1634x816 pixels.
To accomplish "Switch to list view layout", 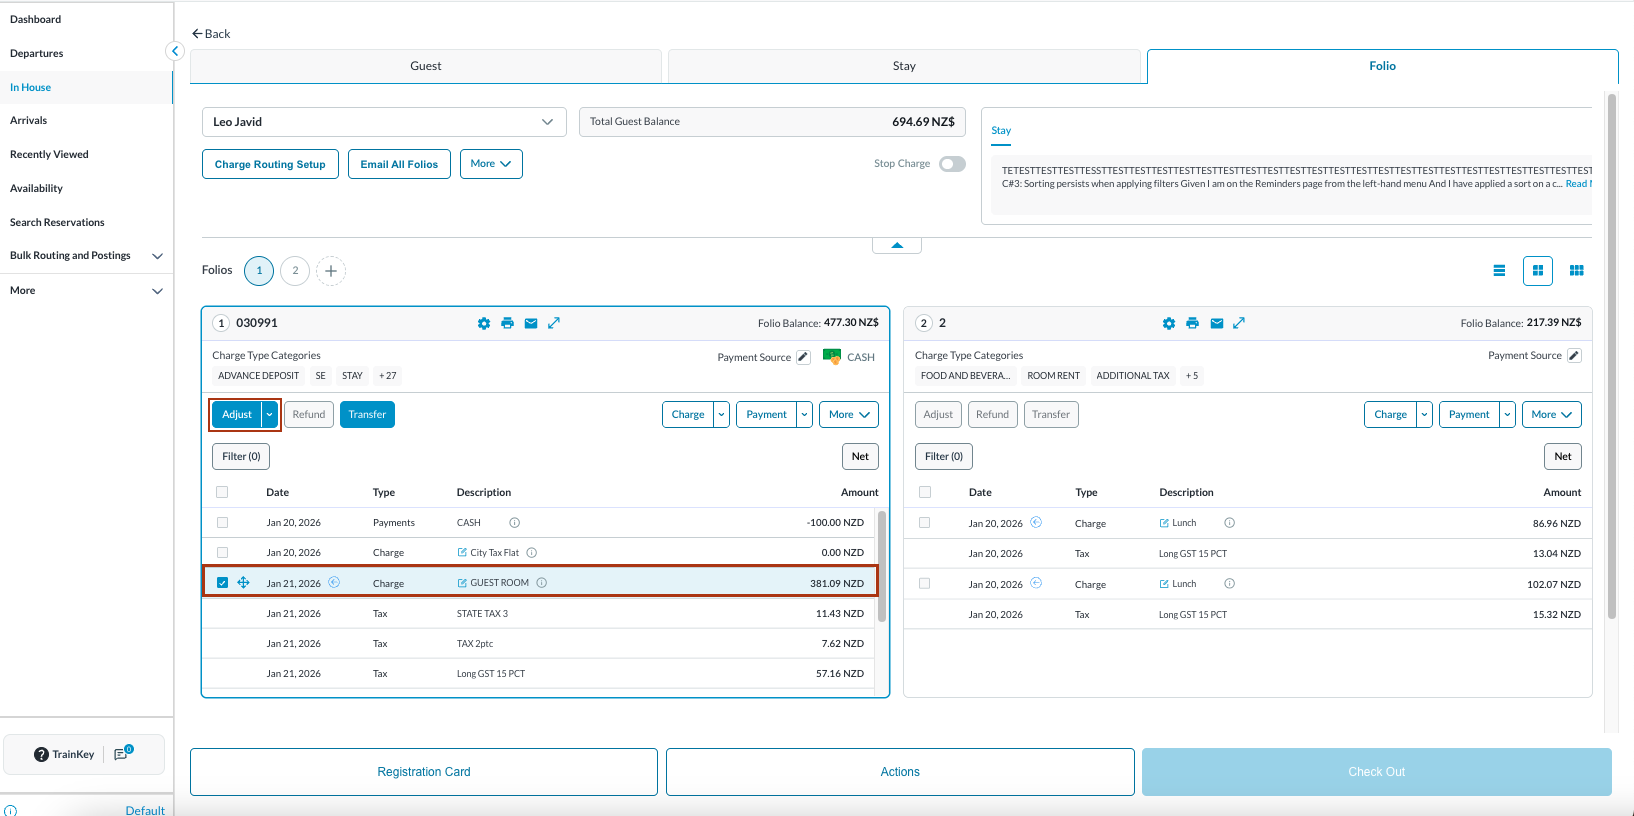I will click(1499, 270).
